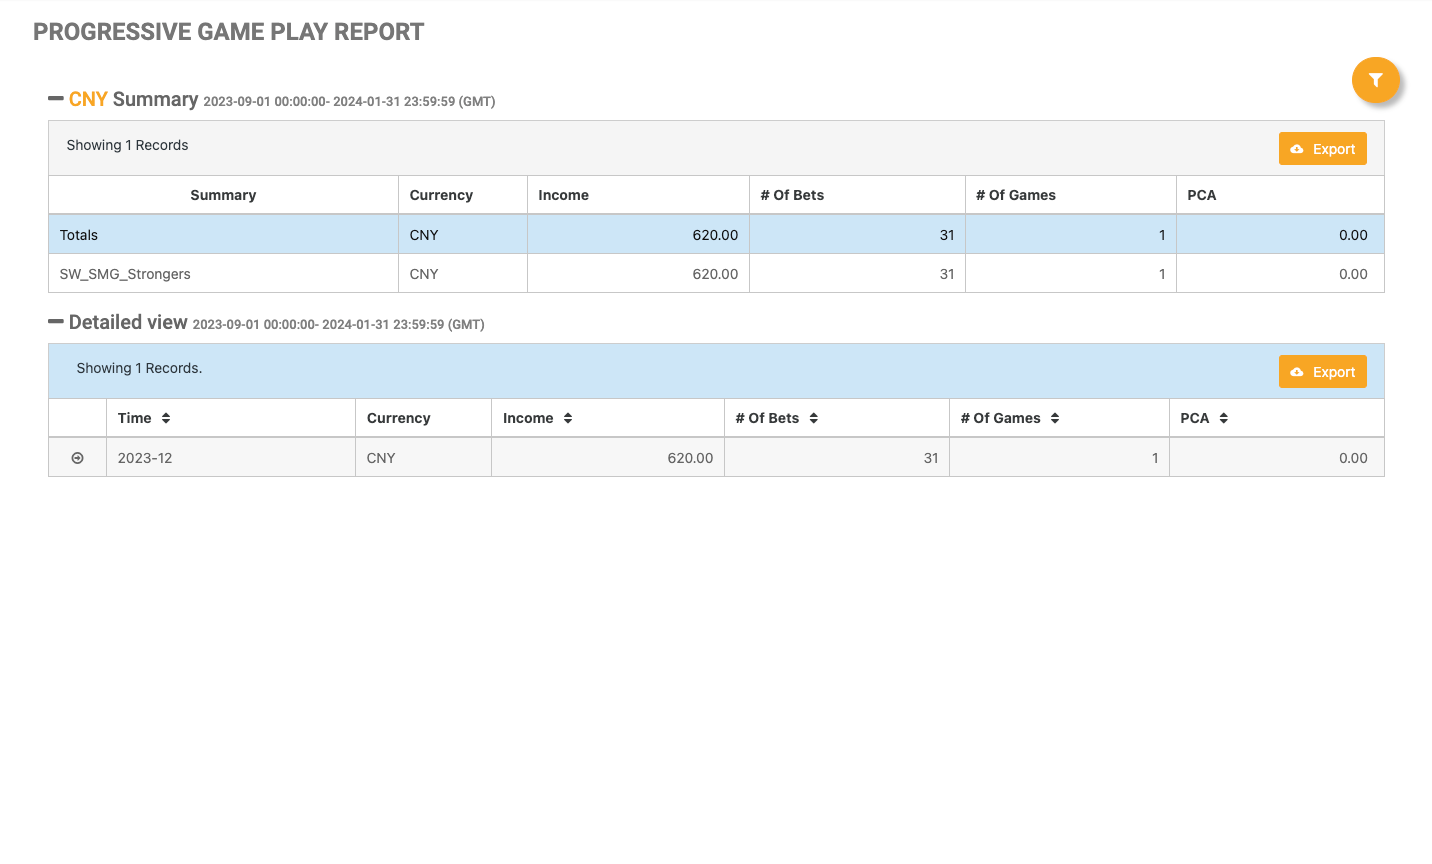
Task: Open the orange filter funnel button
Action: tap(1375, 80)
